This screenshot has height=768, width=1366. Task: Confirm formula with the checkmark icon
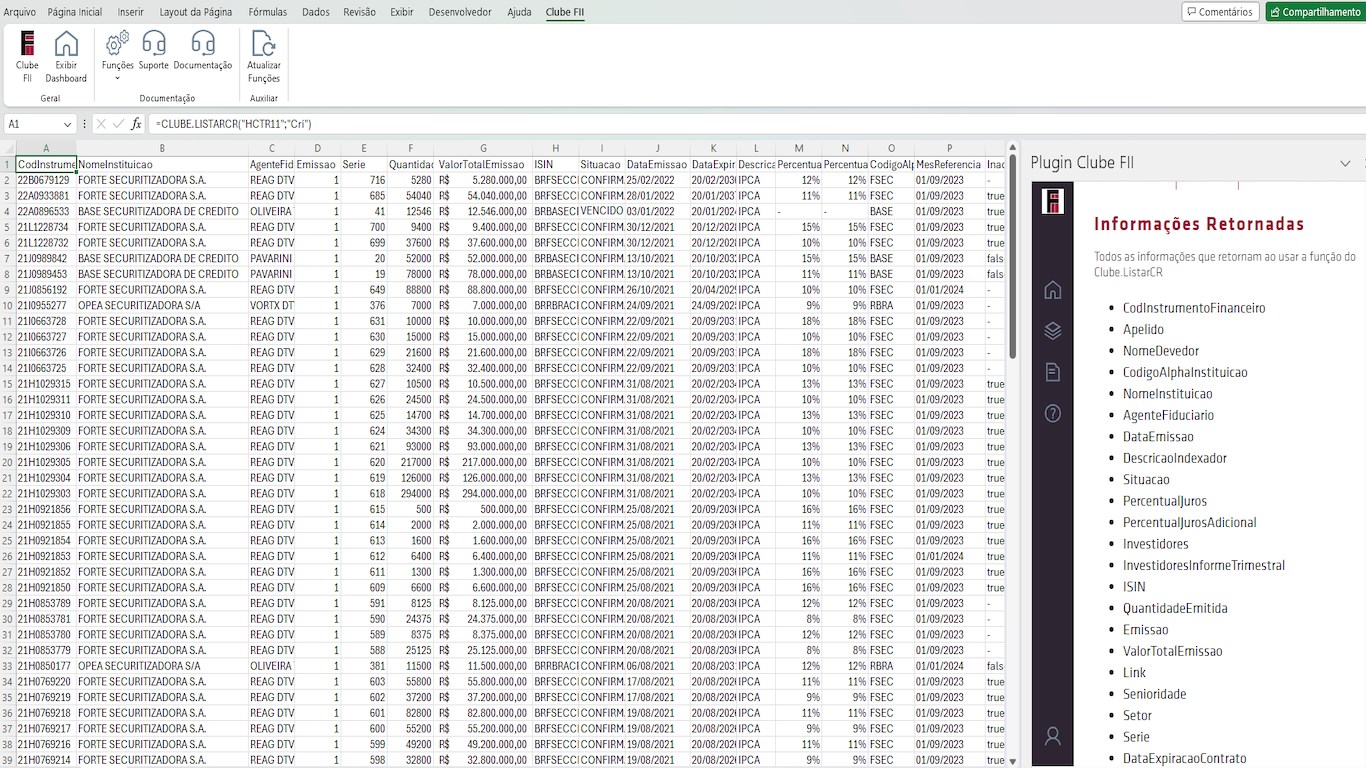coord(119,124)
